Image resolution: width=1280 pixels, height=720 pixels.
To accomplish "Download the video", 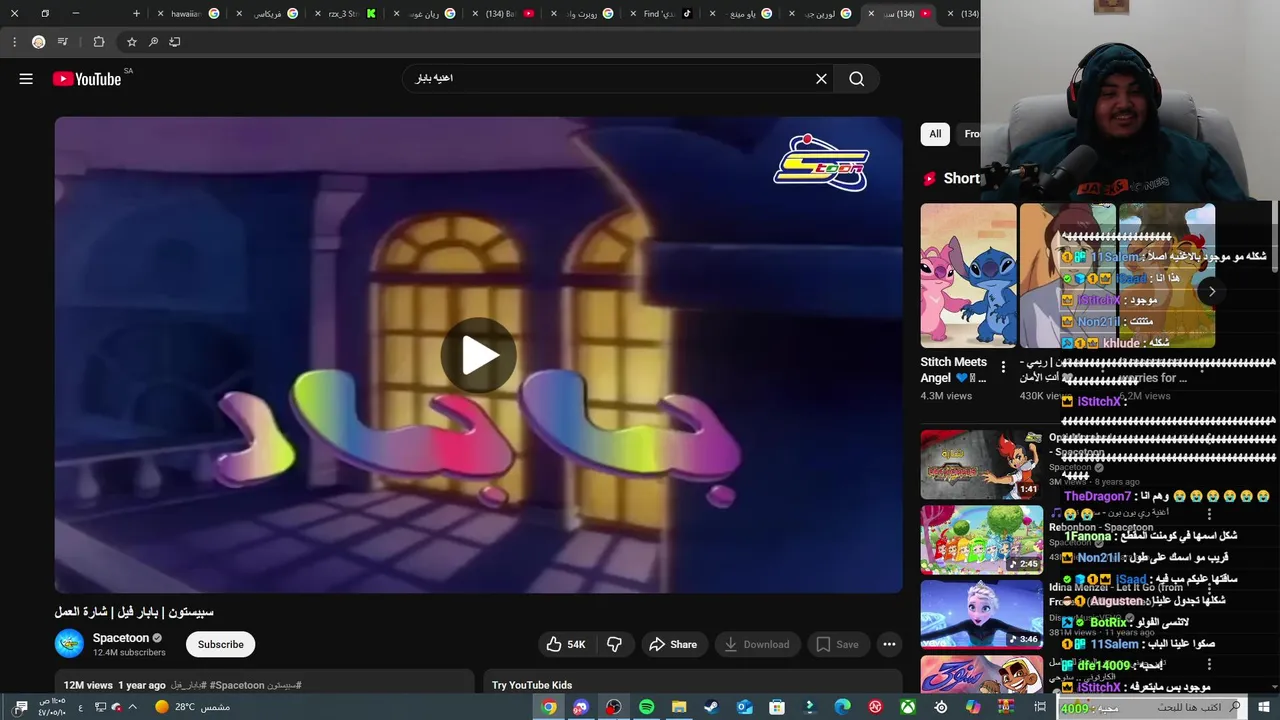I will coord(757,645).
